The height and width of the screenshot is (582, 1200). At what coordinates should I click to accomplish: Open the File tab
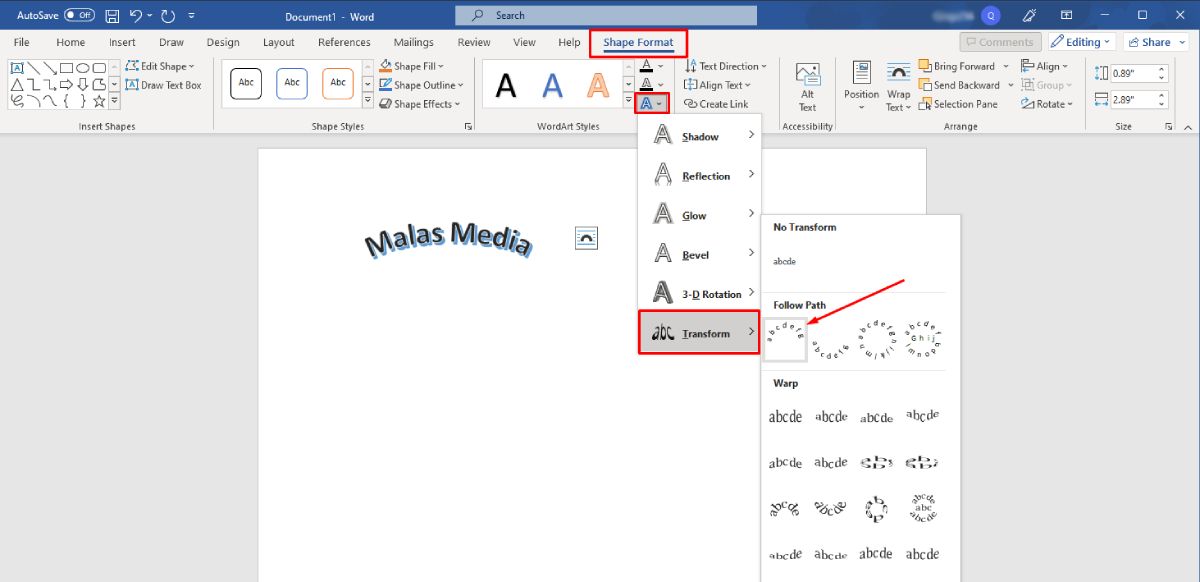(22, 42)
